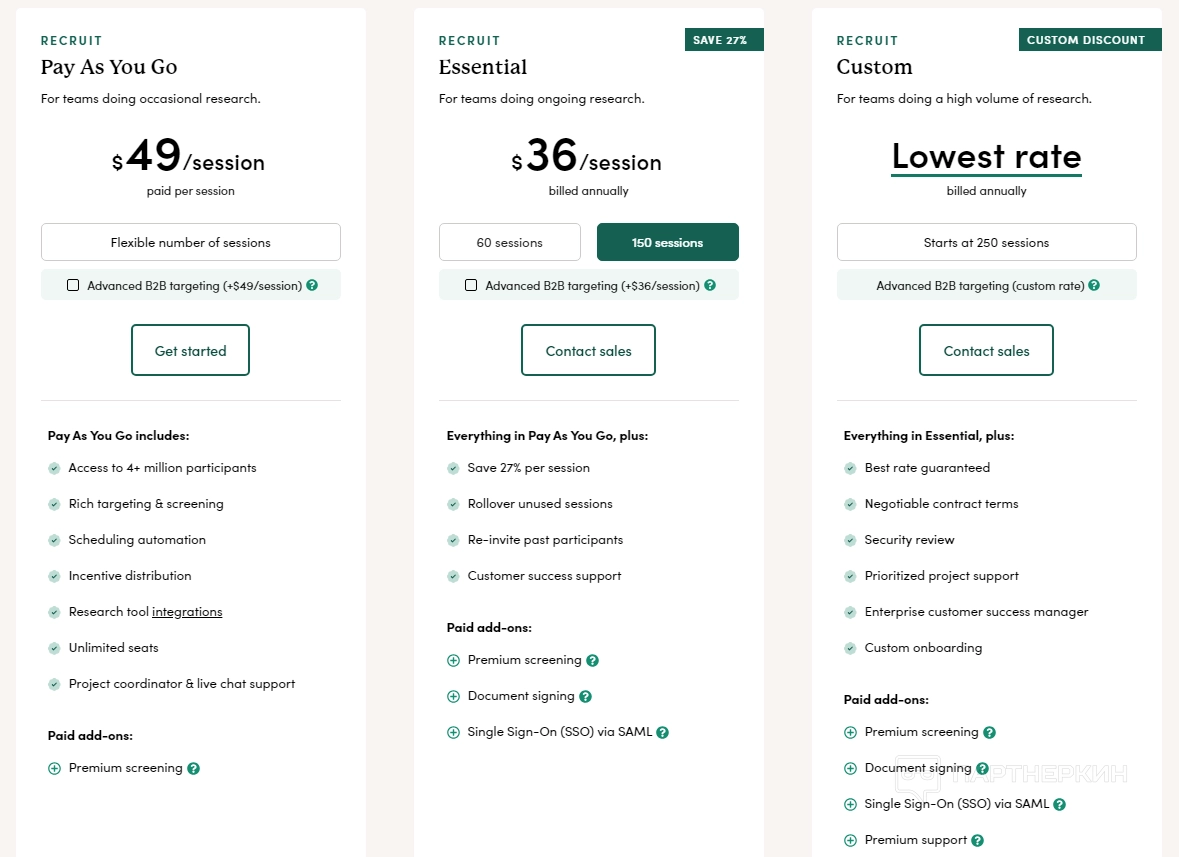Select the 60 sessions option

510,242
